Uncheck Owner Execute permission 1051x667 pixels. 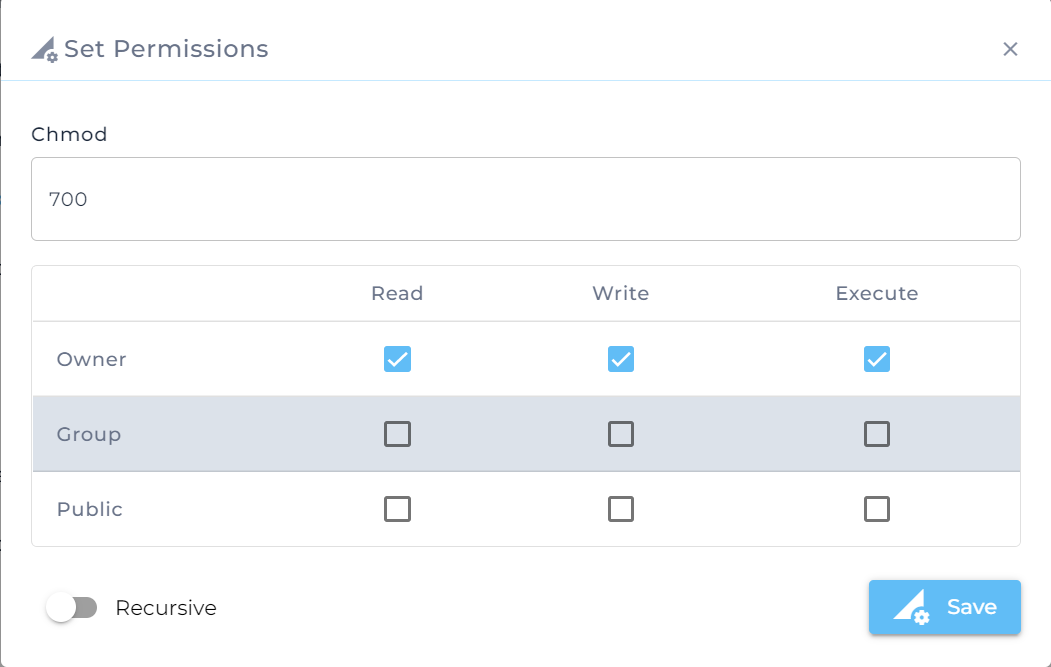point(877,359)
